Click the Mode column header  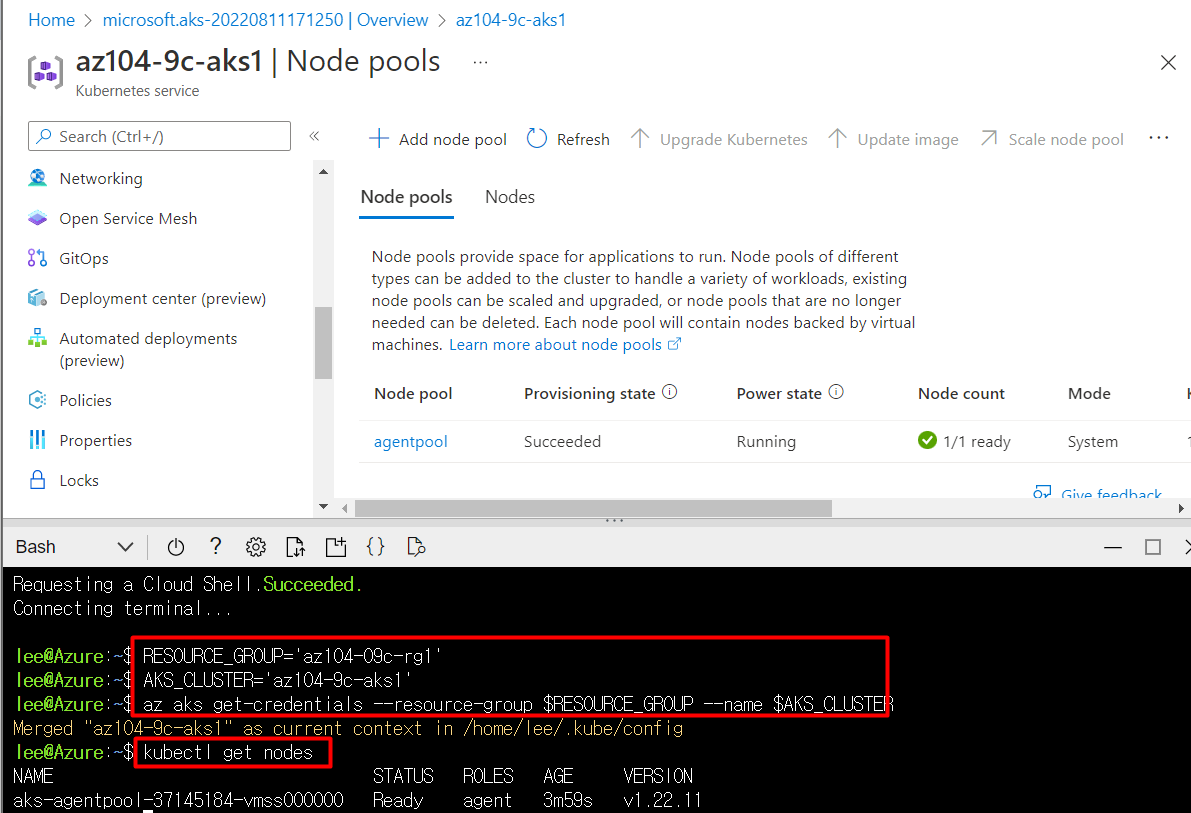point(1089,394)
